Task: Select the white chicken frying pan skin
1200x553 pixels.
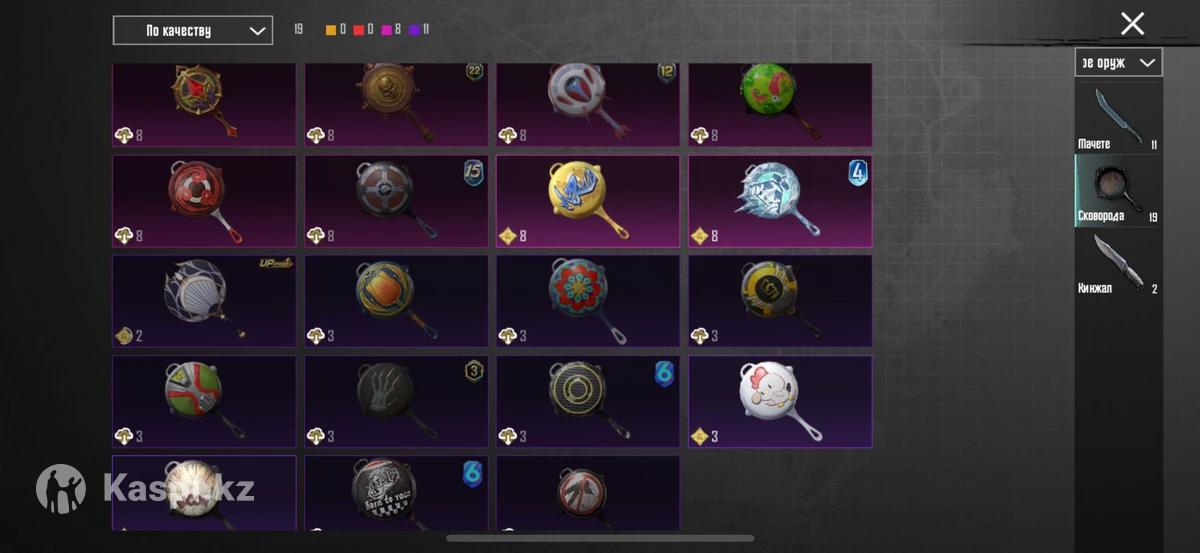Action: [x=780, y=402]
